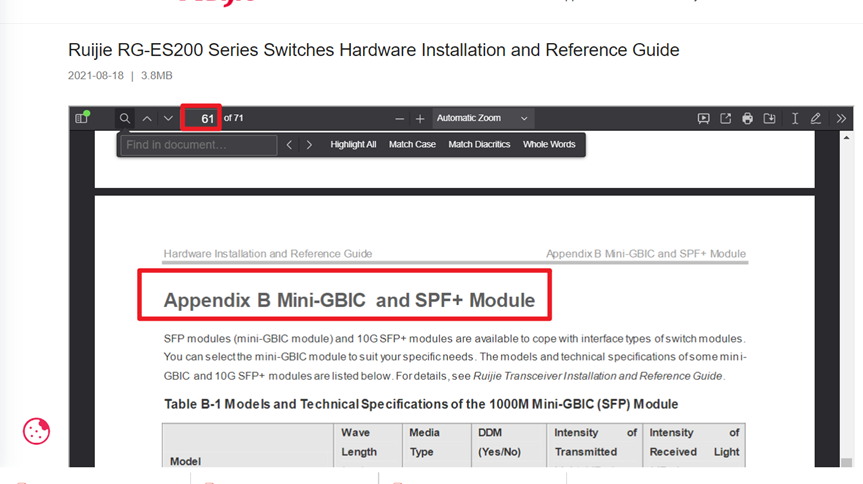This screenshot has width=863, height=484.
Task: Click page header 'Appendix B Mini-GBIC and SPF+ Module'
Action: click(646, 254)
